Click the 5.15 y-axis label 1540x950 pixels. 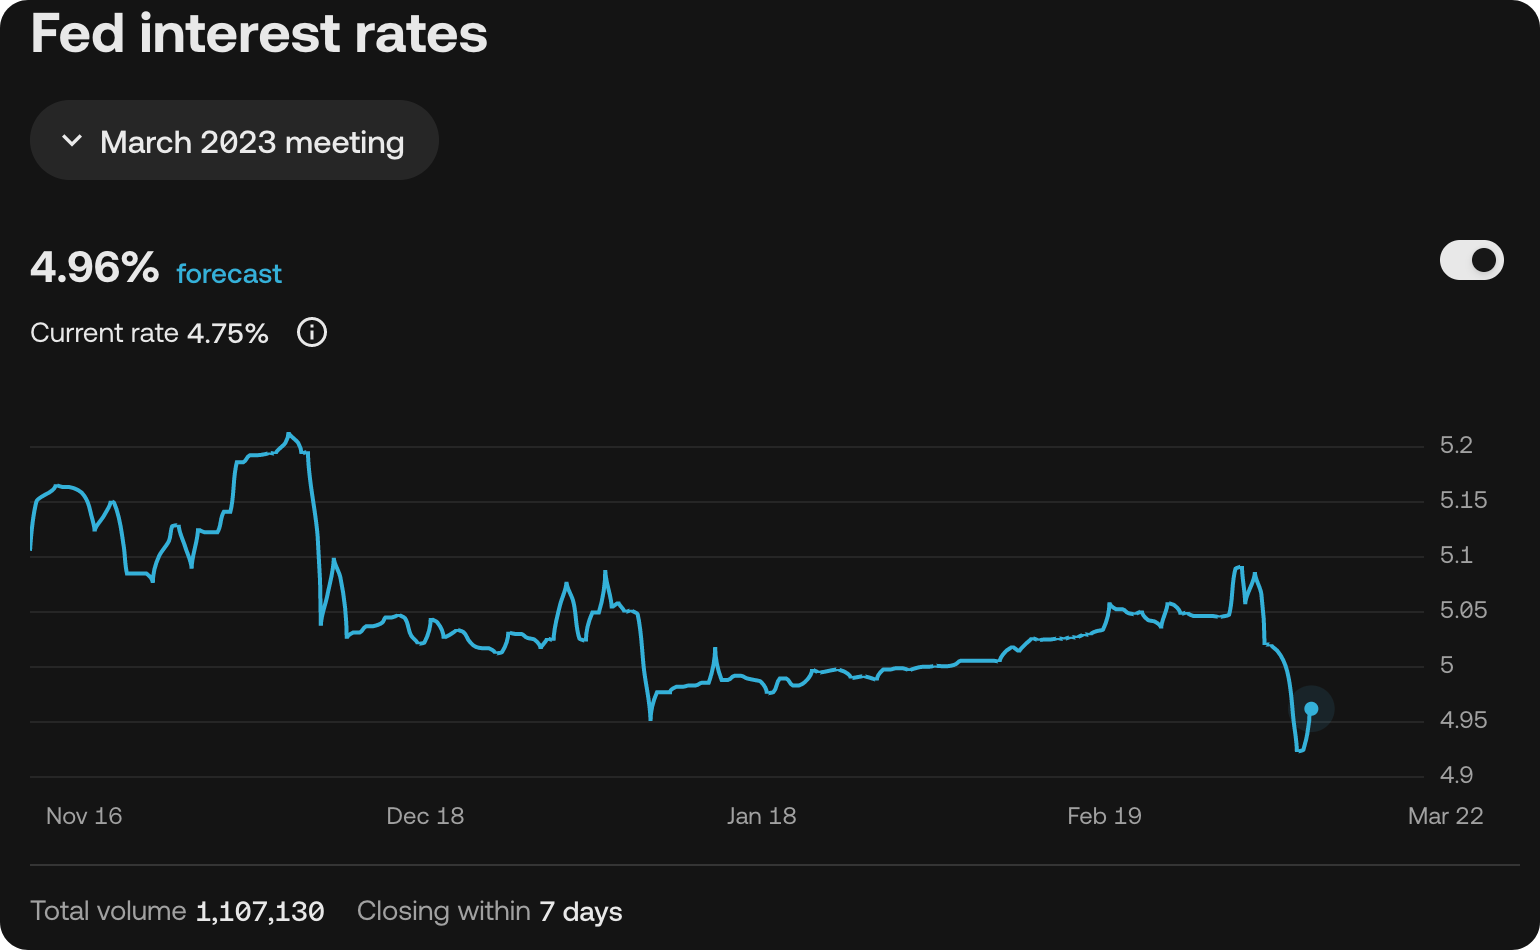(1463, 500)
